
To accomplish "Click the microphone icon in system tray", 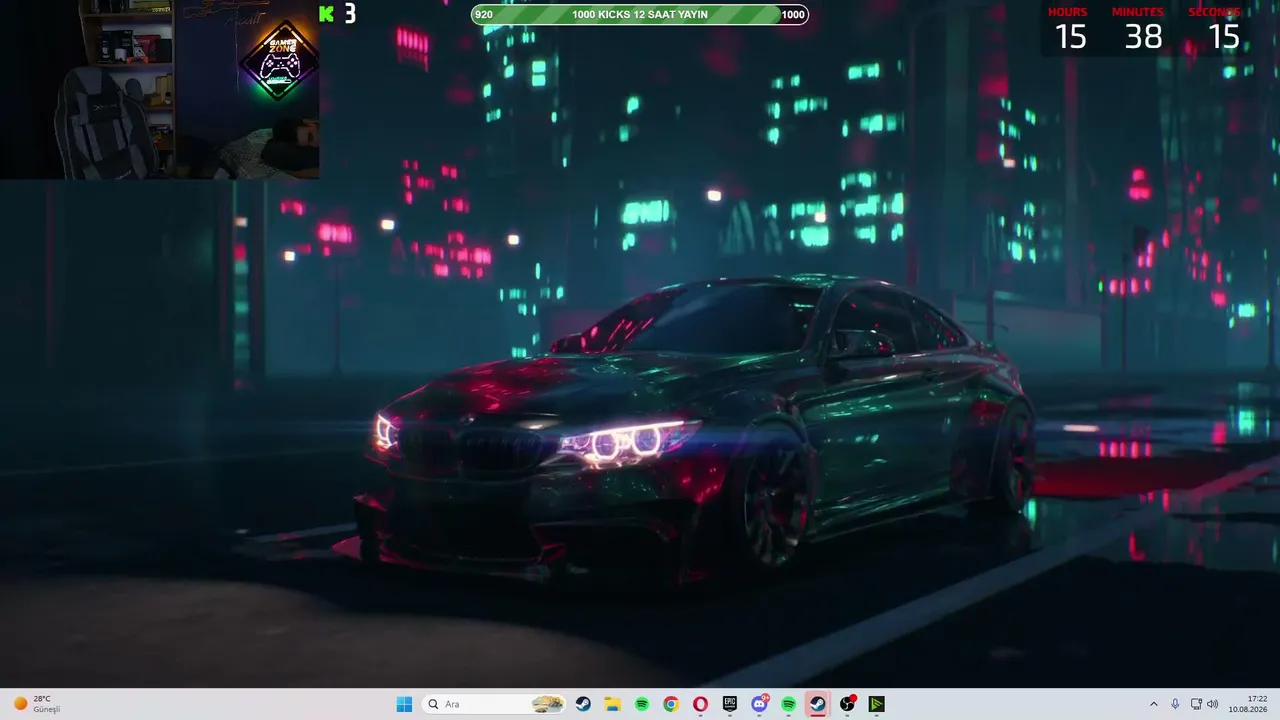I will 1175,704.
